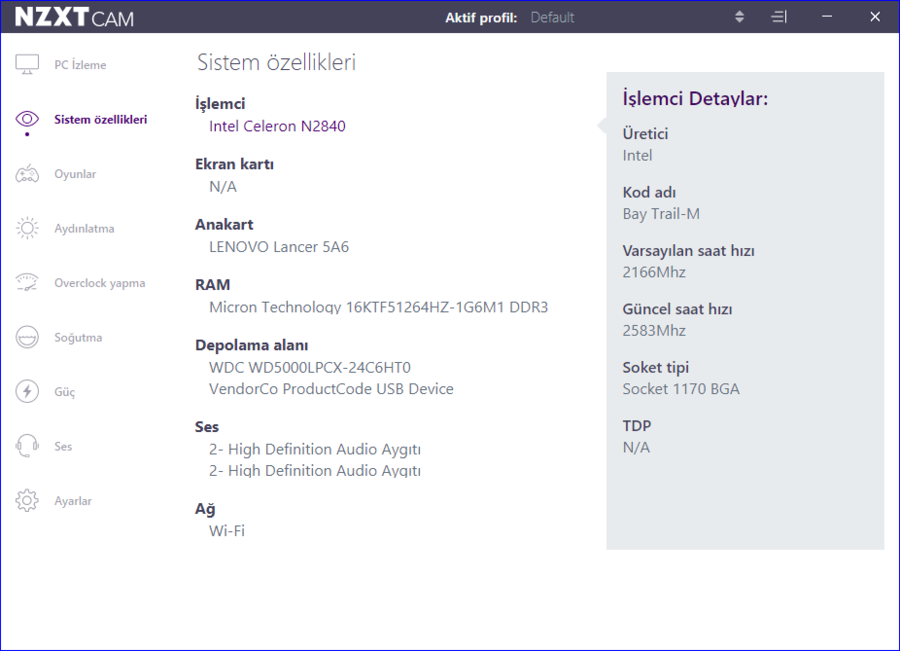
Task: Click the Ekran kartı heading
Action: click(234, 164)
